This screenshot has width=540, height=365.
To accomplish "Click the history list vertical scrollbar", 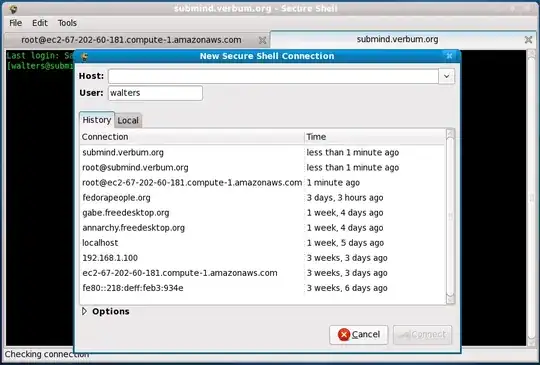I will (x=450, y=216).
